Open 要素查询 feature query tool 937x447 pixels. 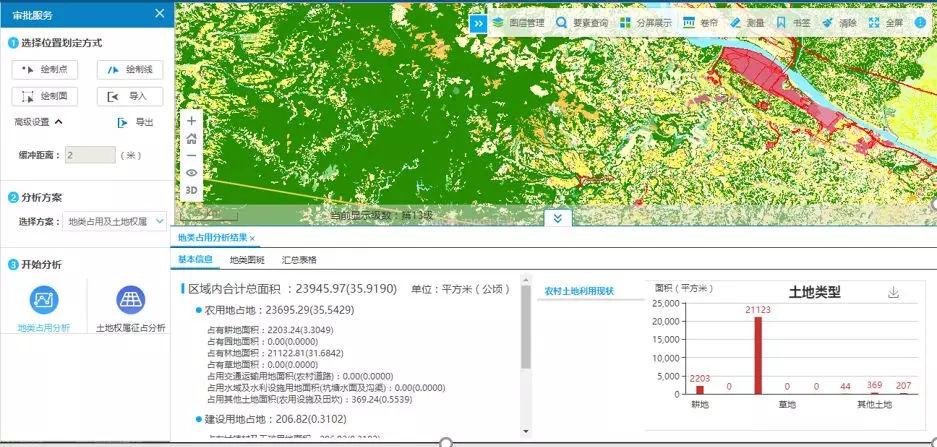[581, 23]
